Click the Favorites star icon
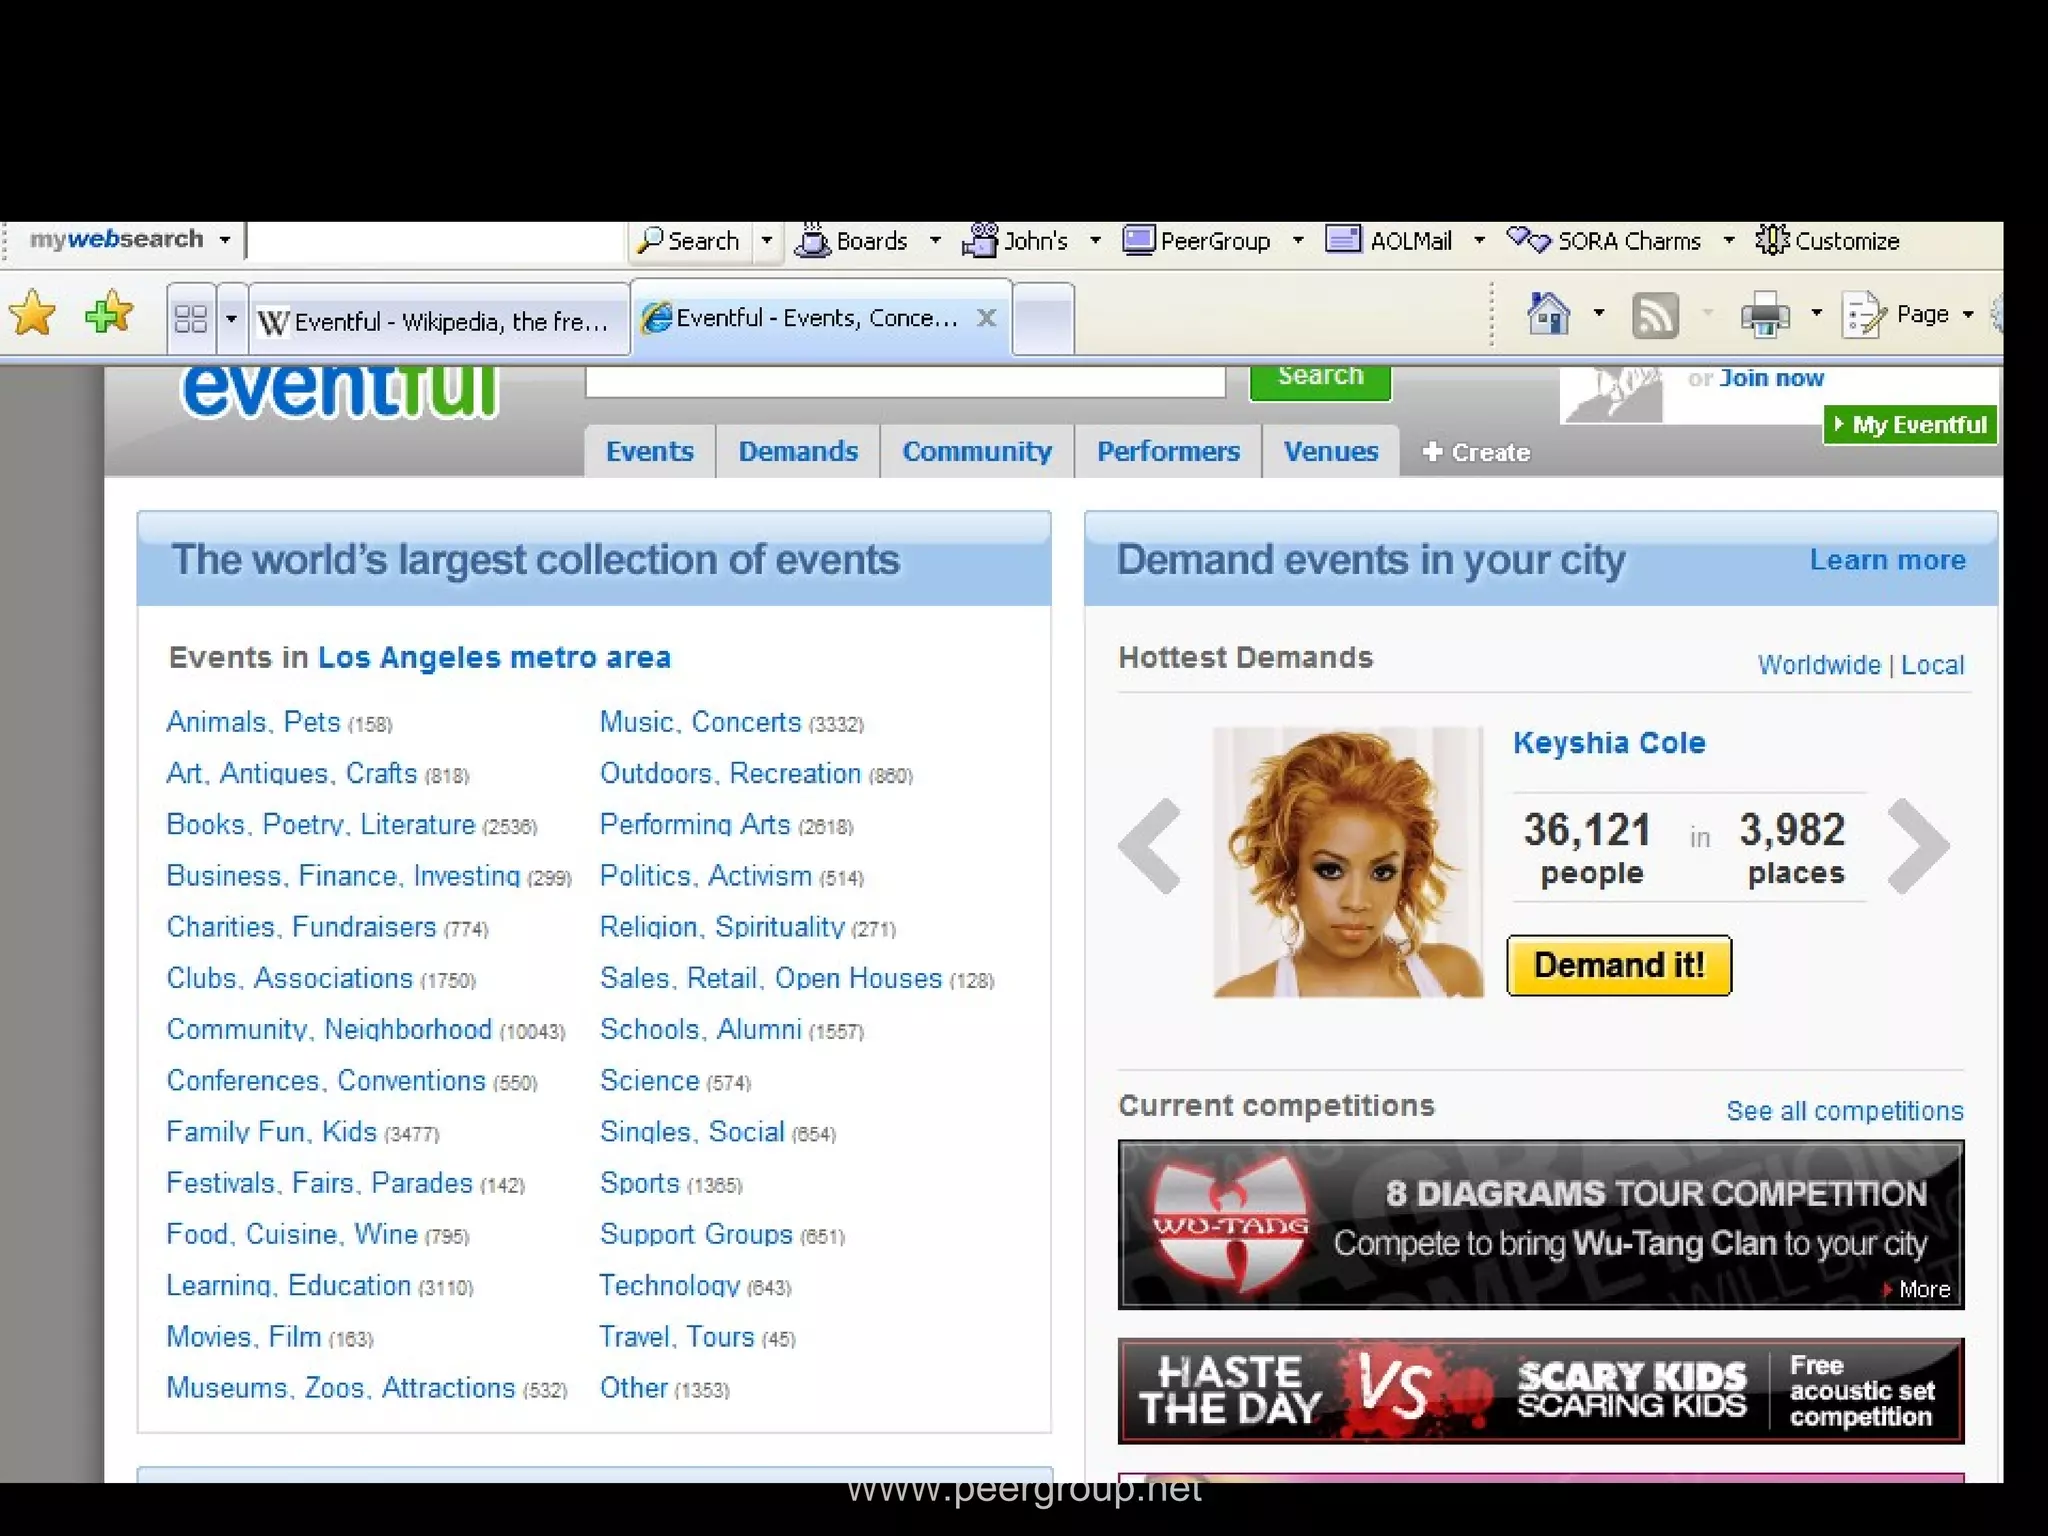2048x1536 pixels. pos(33,314)
